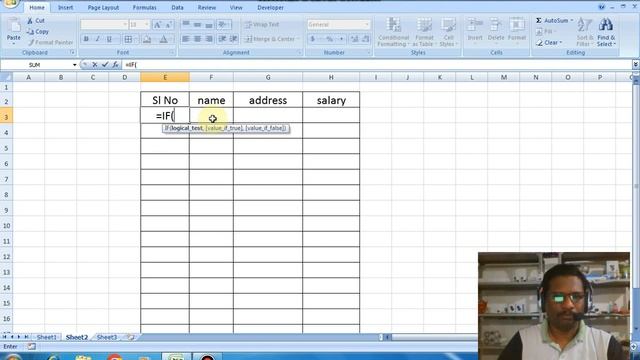Switch to Sheet1 tab
The height and width of the screenshot is (360, 640).
(x=47, y=337)
